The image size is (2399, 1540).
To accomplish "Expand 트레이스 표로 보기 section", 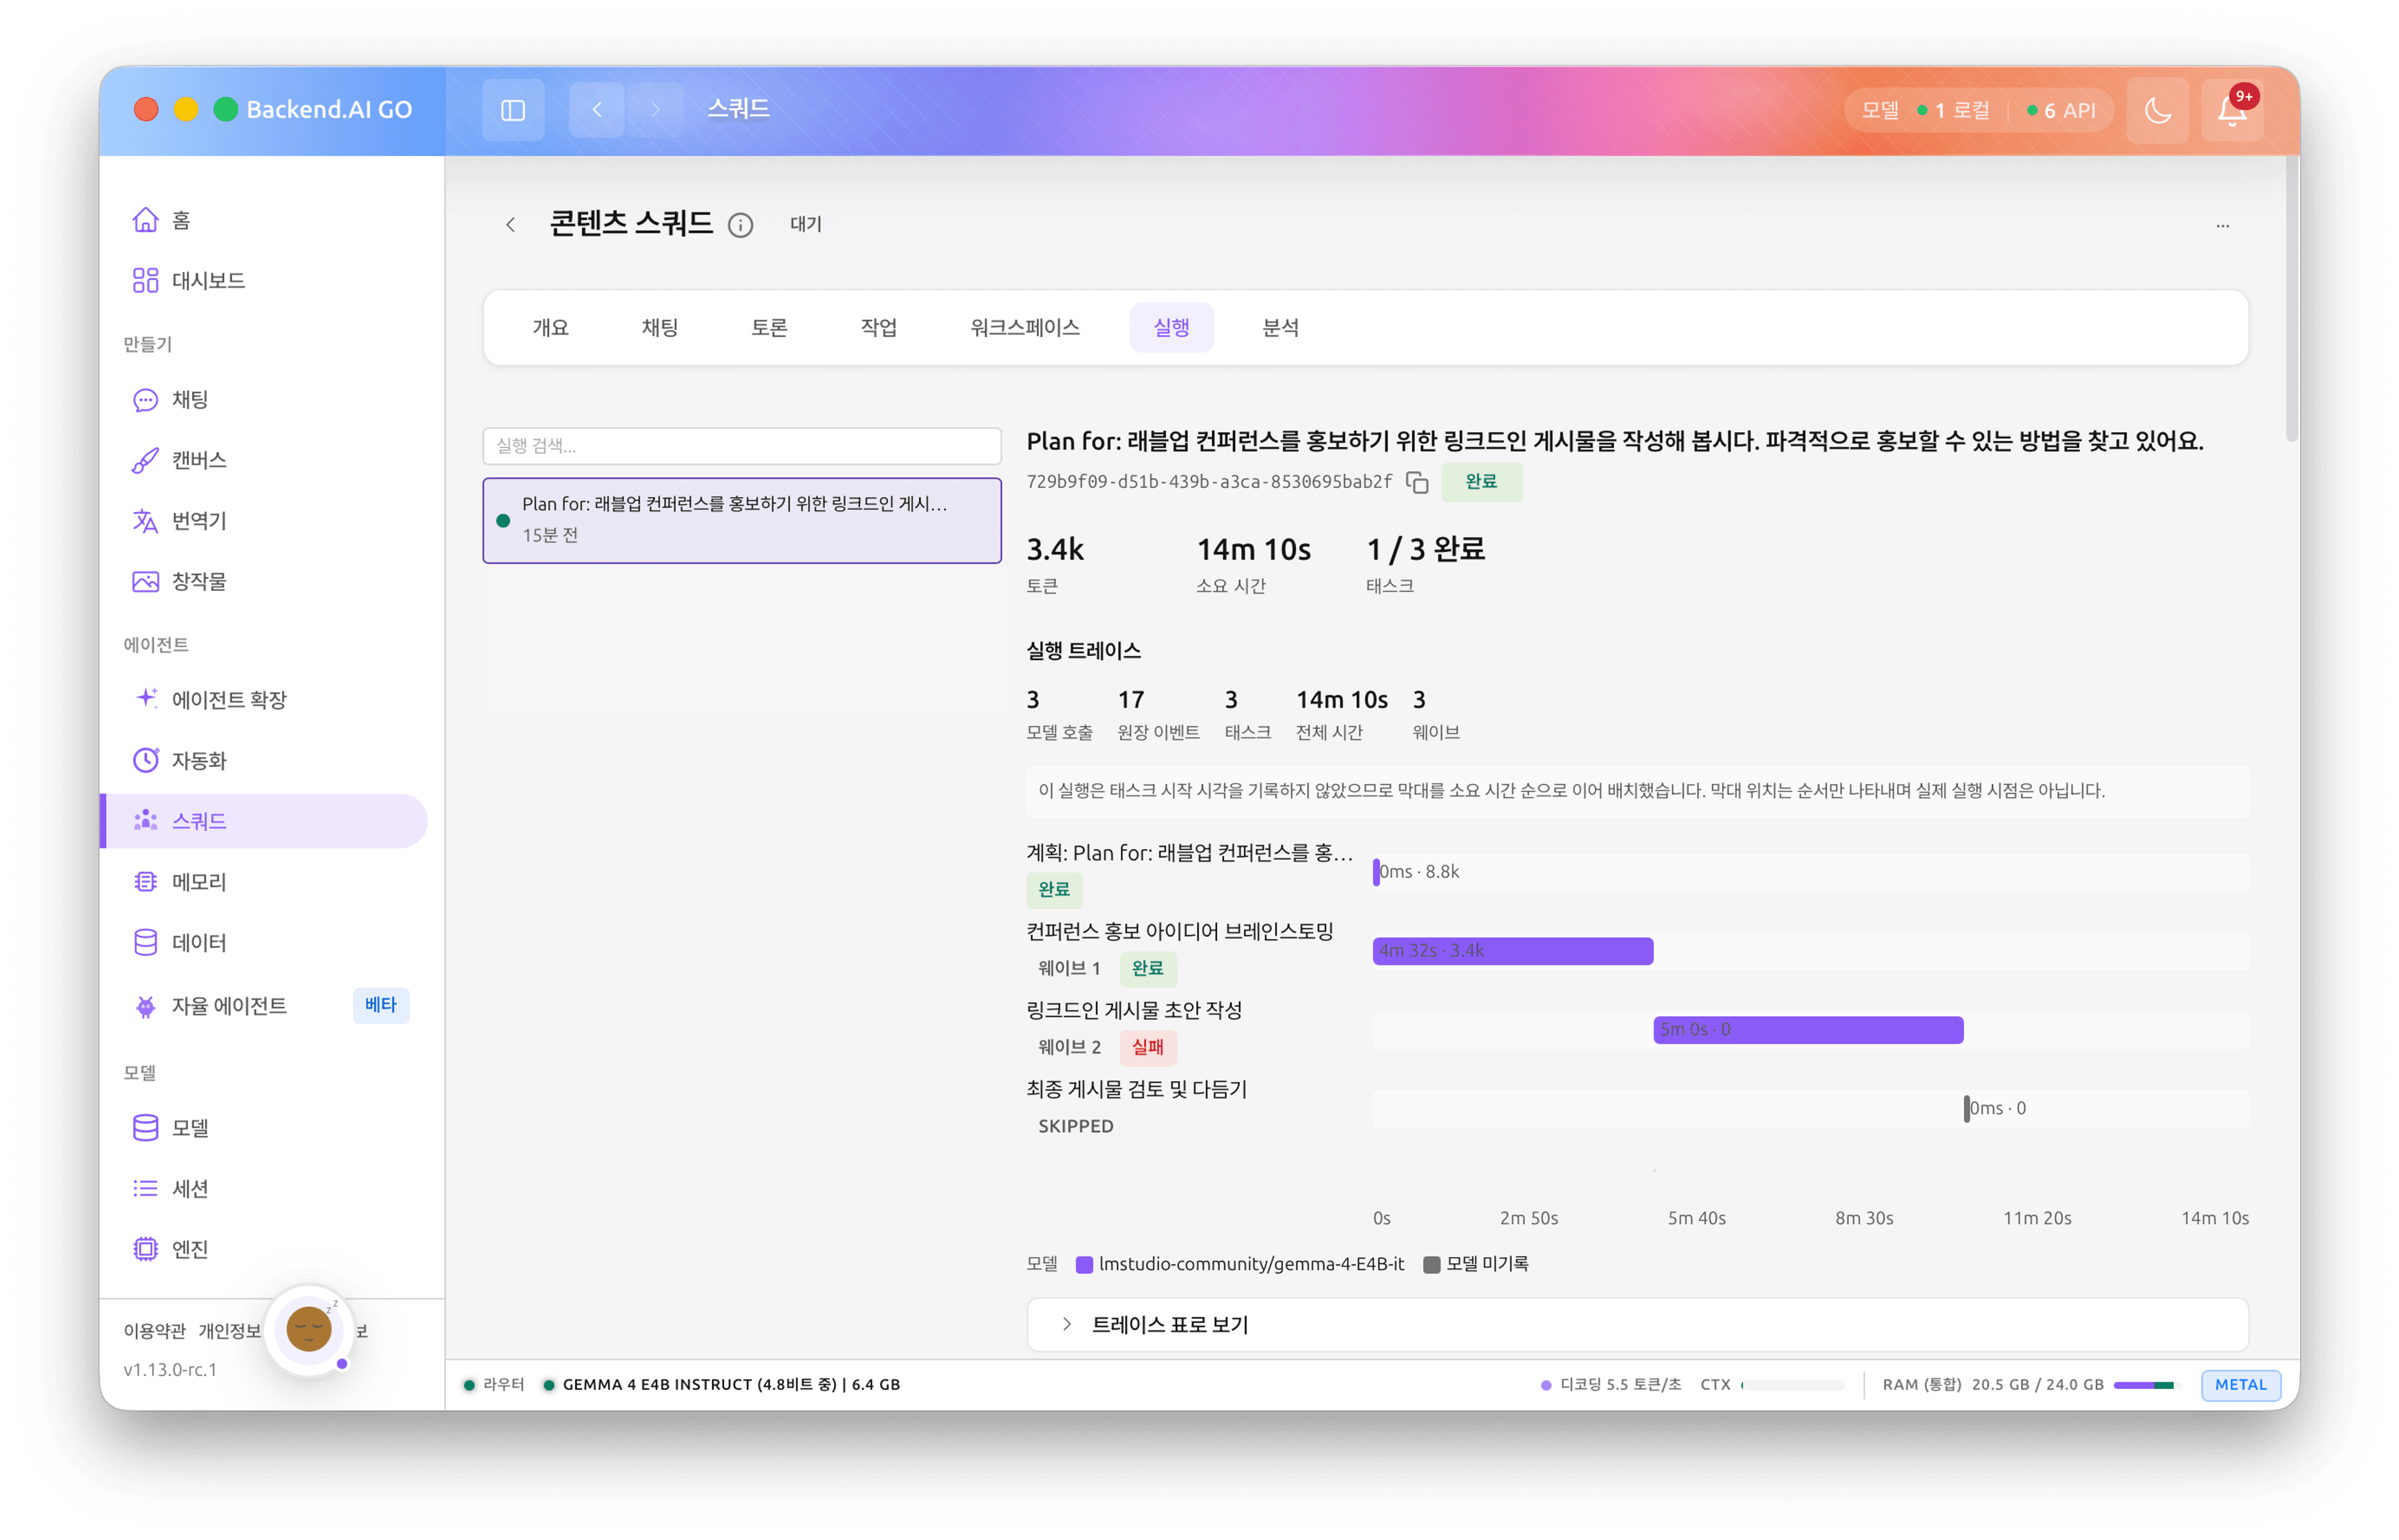I will pos(1638,1325).
